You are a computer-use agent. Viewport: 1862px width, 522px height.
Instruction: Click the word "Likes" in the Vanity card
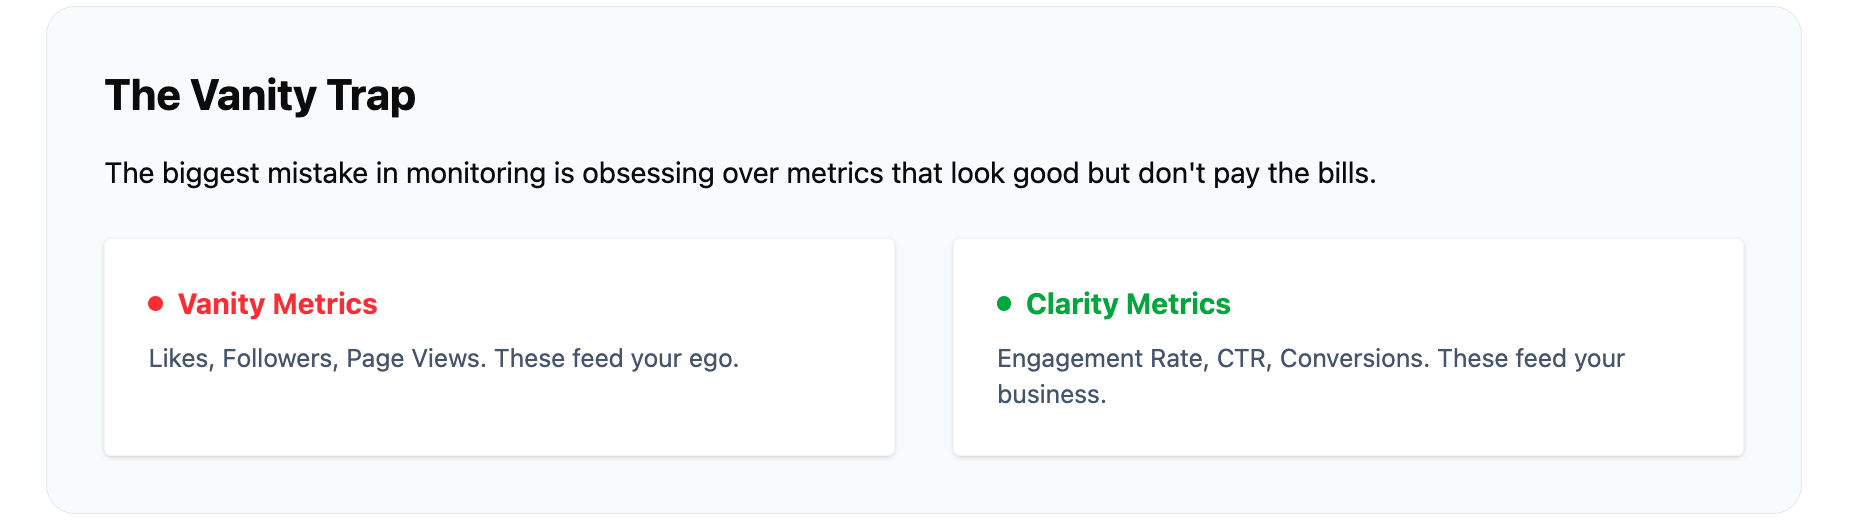coord(178,359)
